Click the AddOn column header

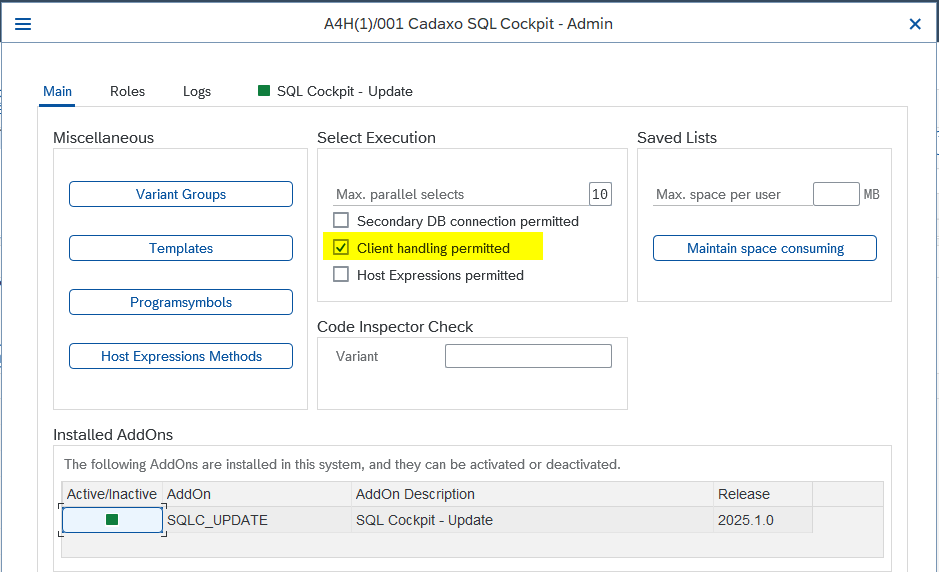coord(257,494)
